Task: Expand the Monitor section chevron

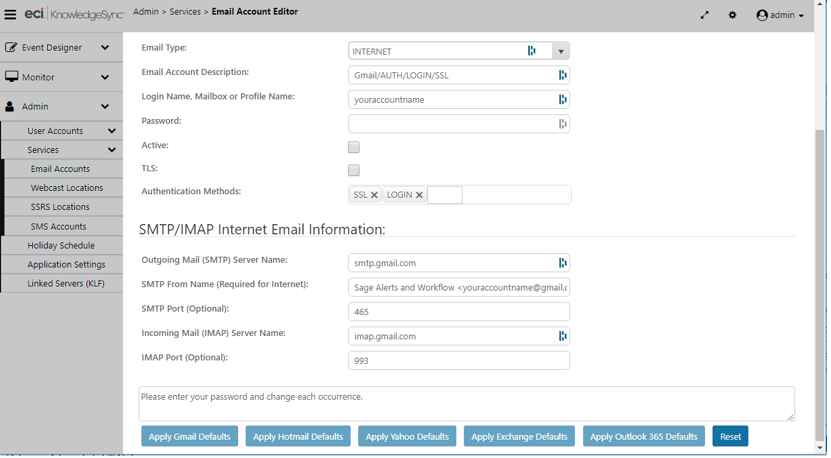Action: tap(105, 77)
